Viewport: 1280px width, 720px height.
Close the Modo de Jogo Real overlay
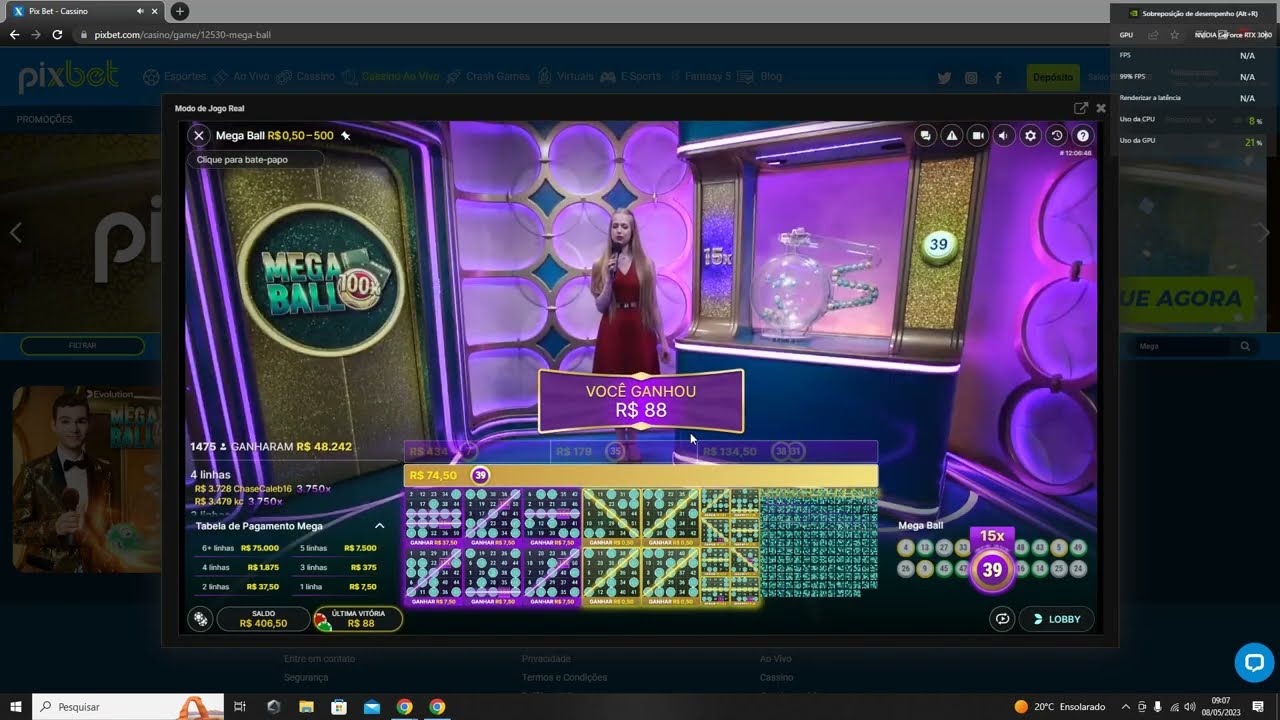click(1101, 108)
